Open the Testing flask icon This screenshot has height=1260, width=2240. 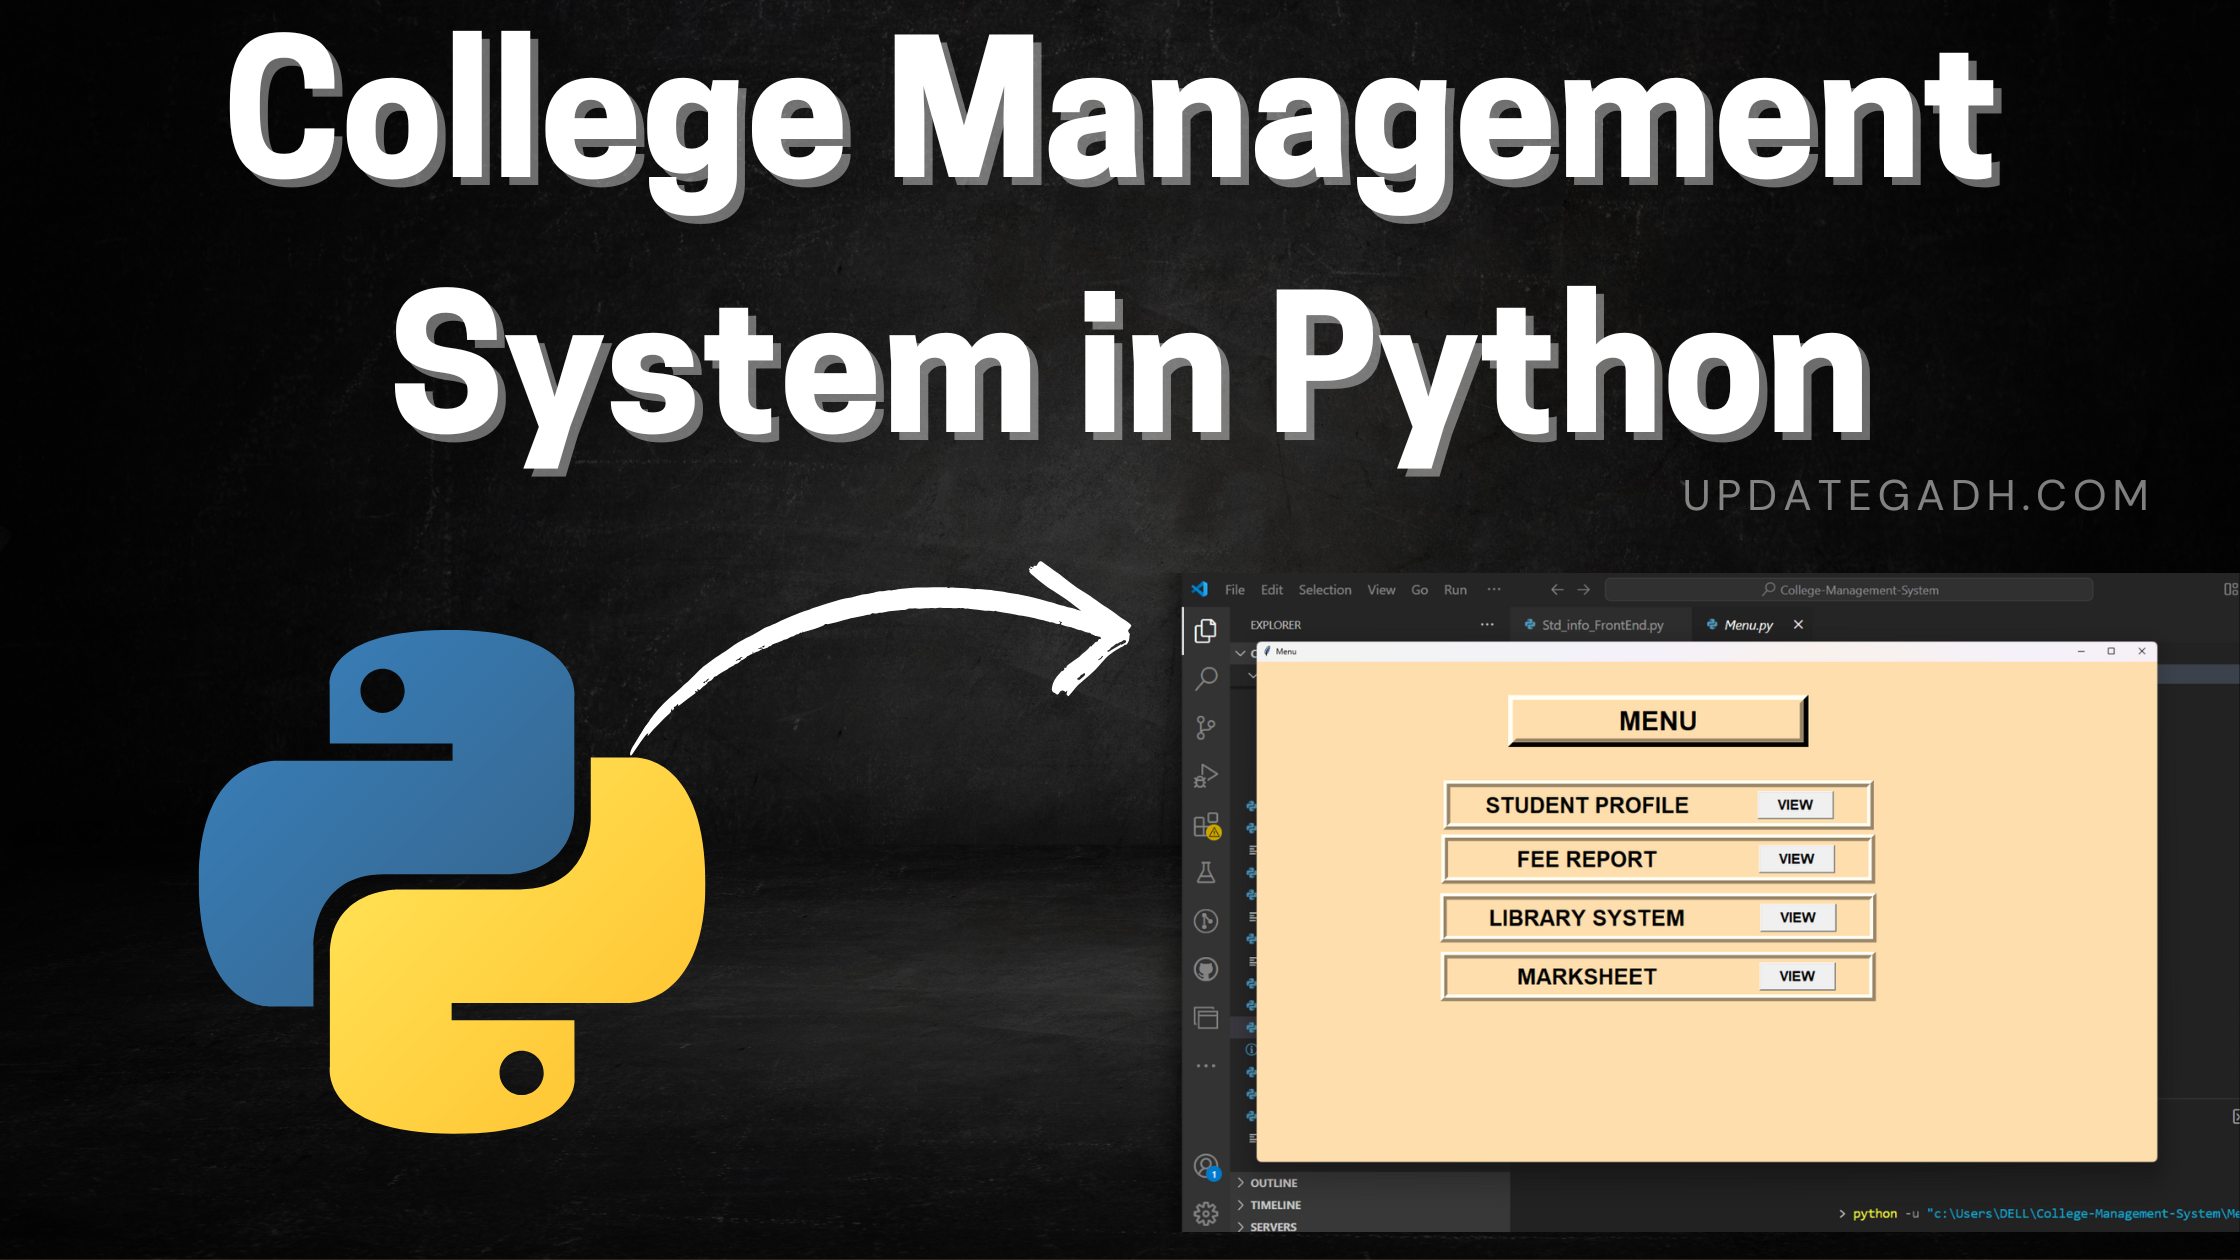click(x=1206, y=873)
